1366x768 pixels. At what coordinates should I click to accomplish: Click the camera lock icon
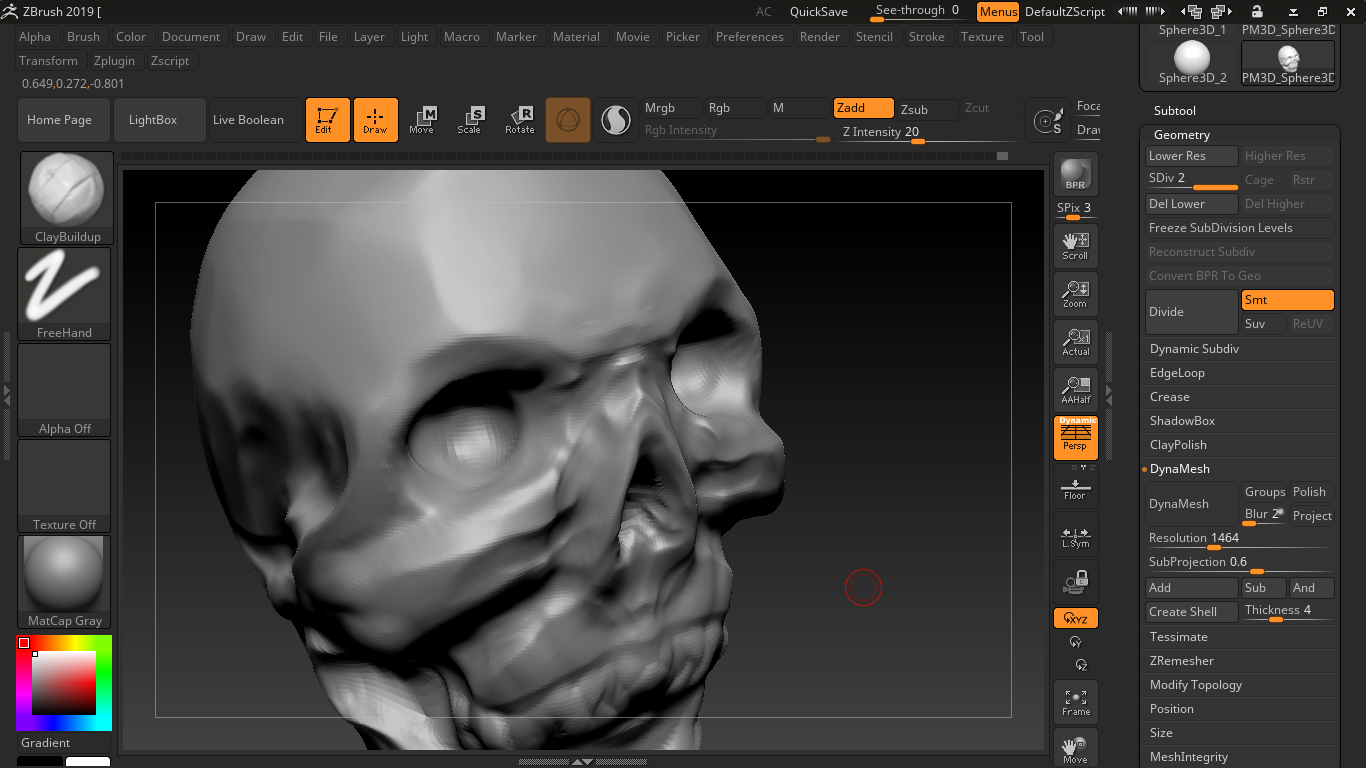click(1076, 581)
